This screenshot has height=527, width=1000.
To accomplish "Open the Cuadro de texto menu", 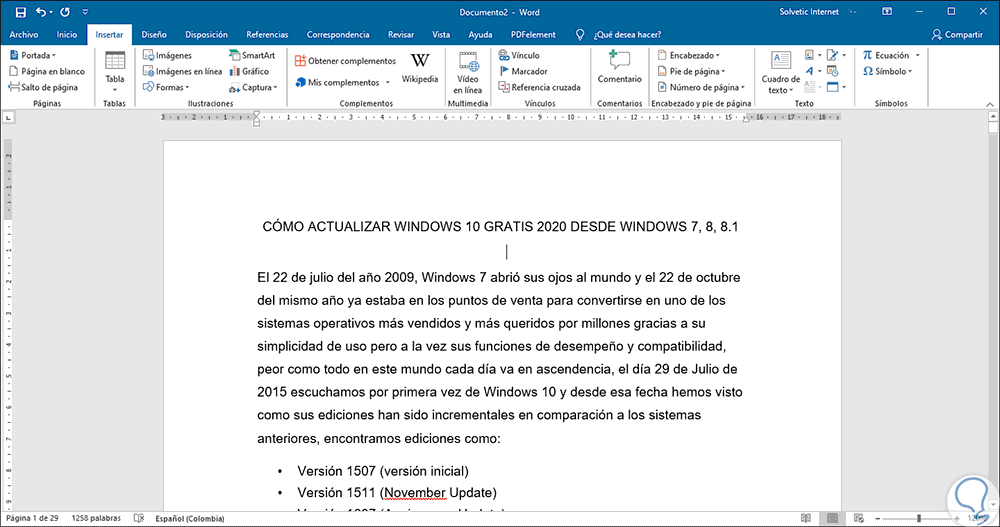I will coord(781,72).
